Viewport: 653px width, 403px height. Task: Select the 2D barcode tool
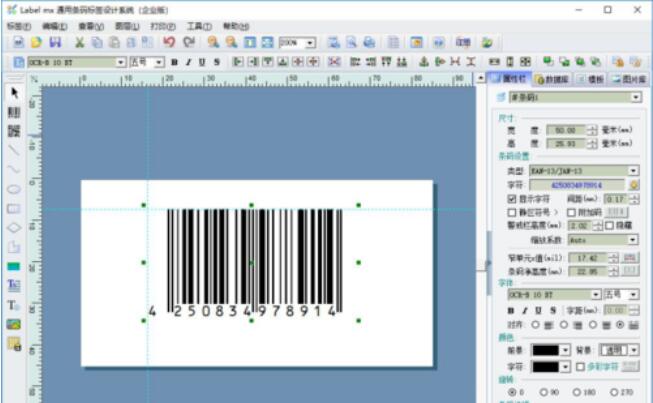[14, 131]
